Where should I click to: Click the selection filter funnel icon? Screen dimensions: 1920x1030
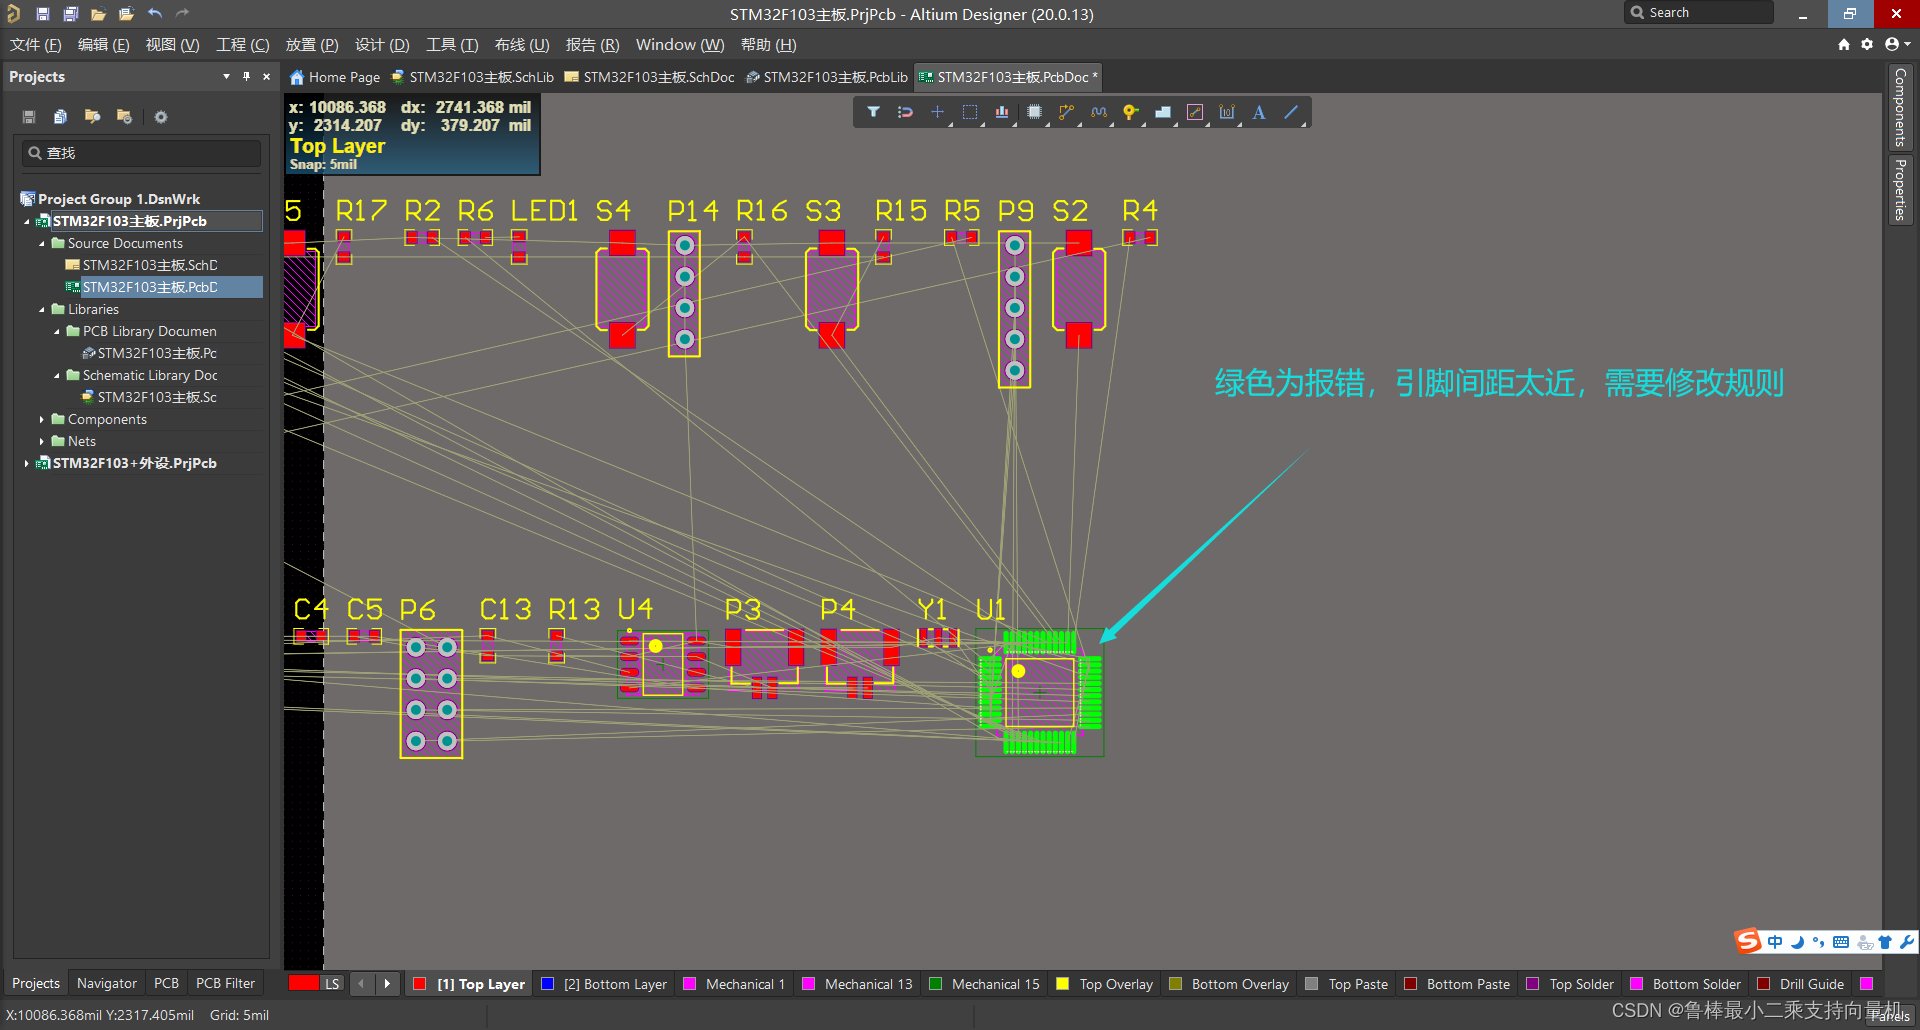tap(873, 112)
